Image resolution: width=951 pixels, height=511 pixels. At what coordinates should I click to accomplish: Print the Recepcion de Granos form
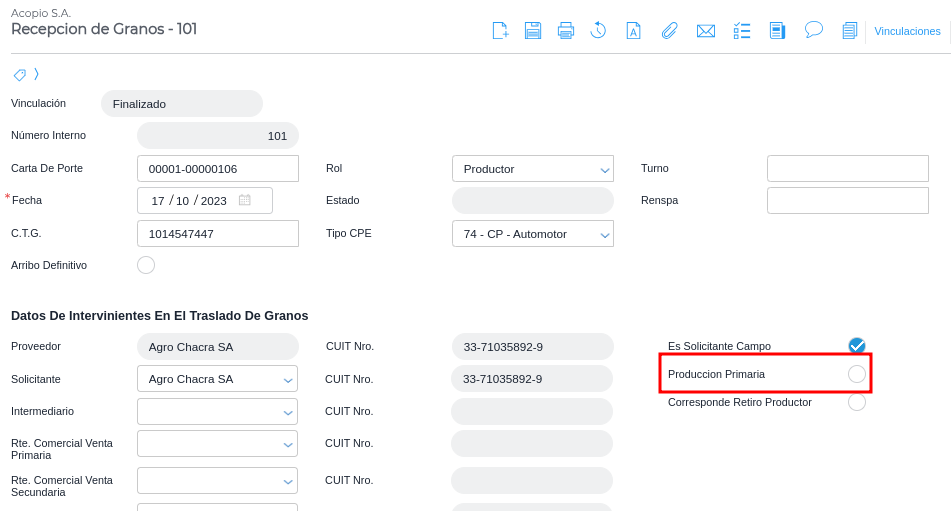pyautogui.click(x=566, y=31)
